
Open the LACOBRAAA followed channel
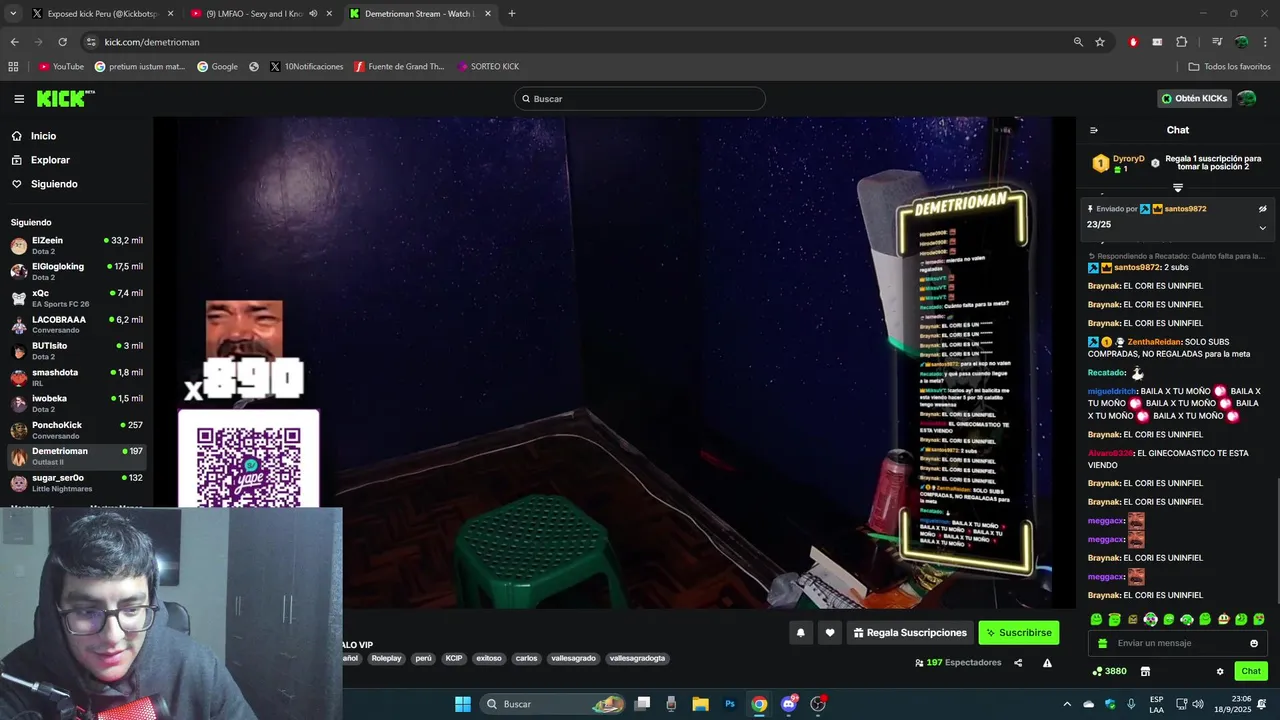pyautogui.click(x=76, y=325)
